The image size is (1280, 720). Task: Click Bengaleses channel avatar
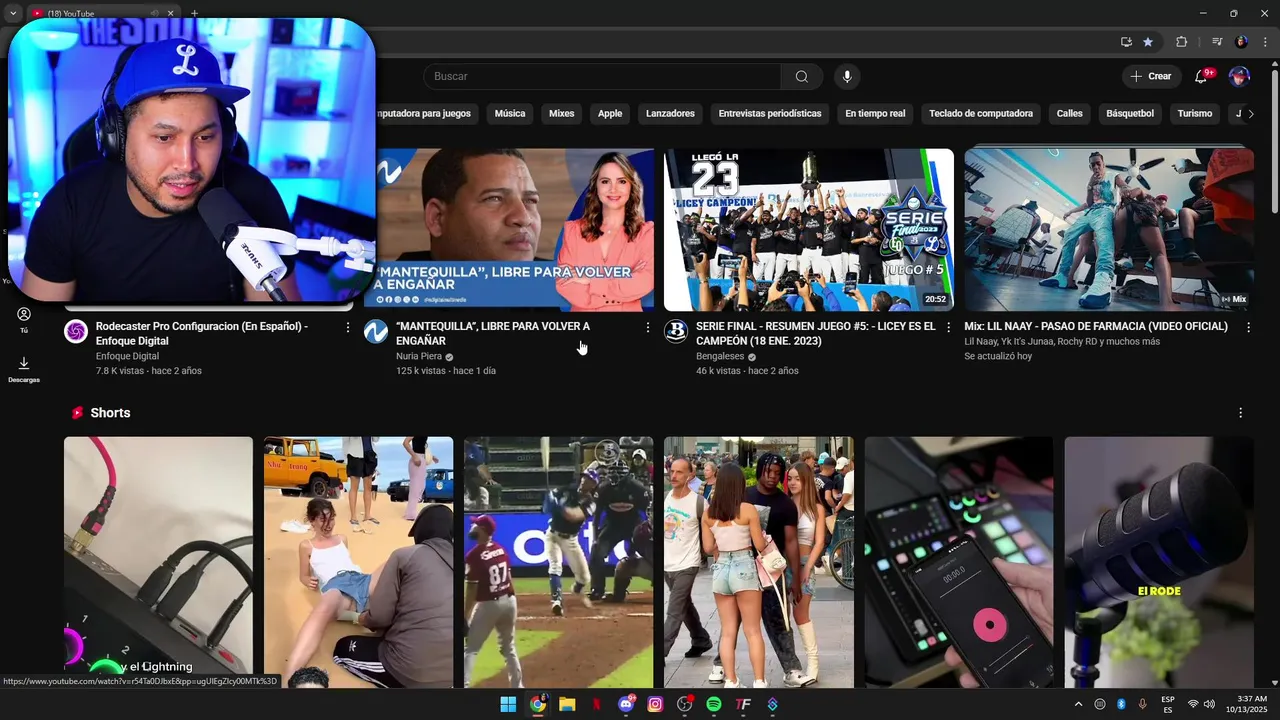tap(676, 332)
